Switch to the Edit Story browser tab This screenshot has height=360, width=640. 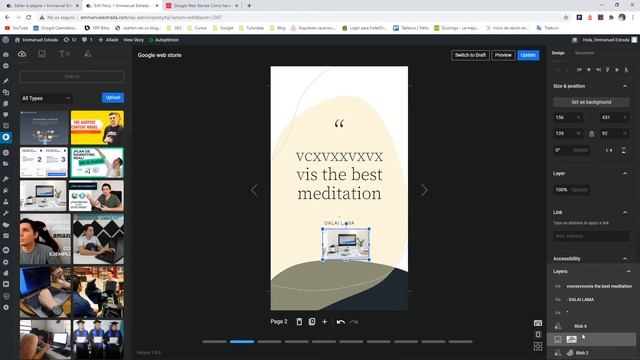(x=122, y=6)
